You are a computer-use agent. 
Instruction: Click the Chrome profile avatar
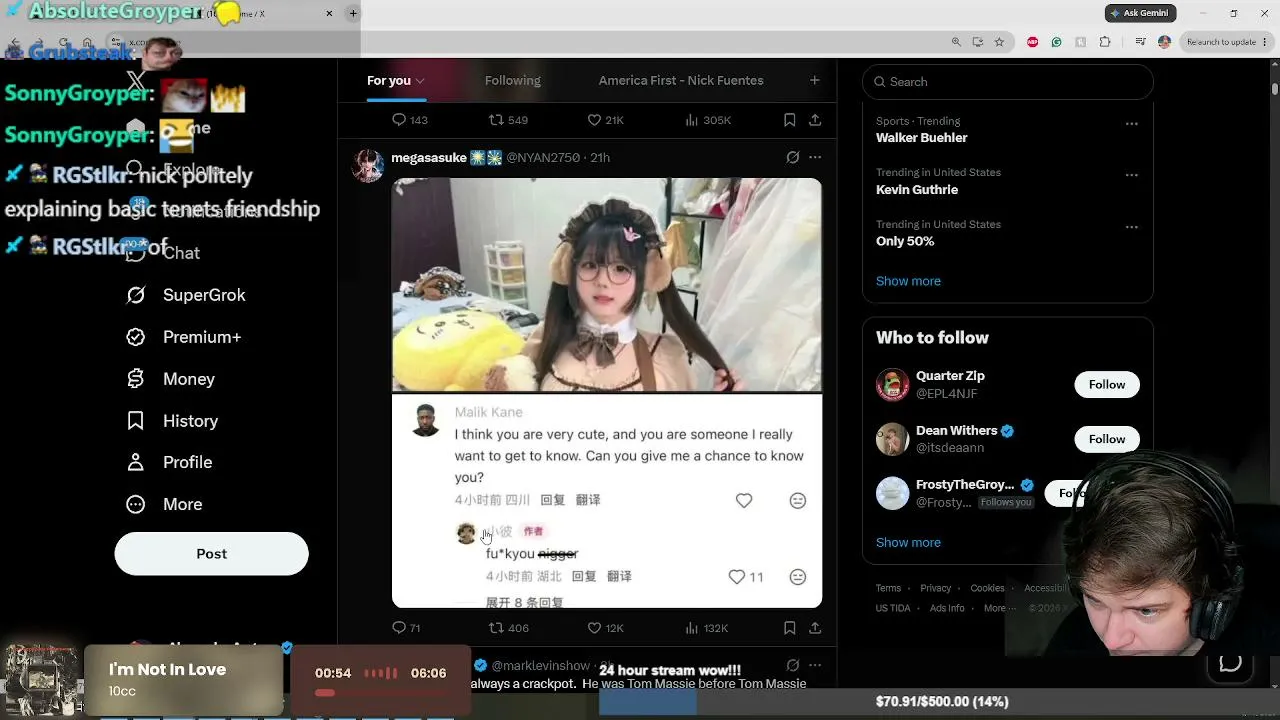click(1164, 42)
